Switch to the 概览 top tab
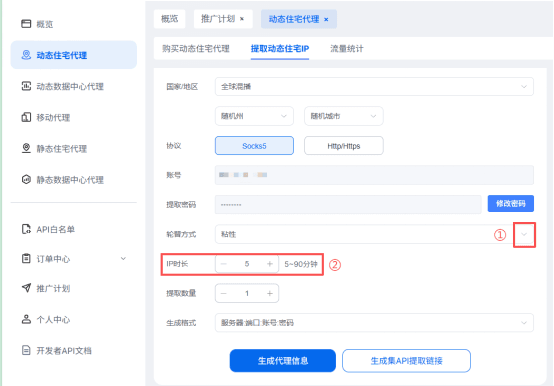 [170, 19]
